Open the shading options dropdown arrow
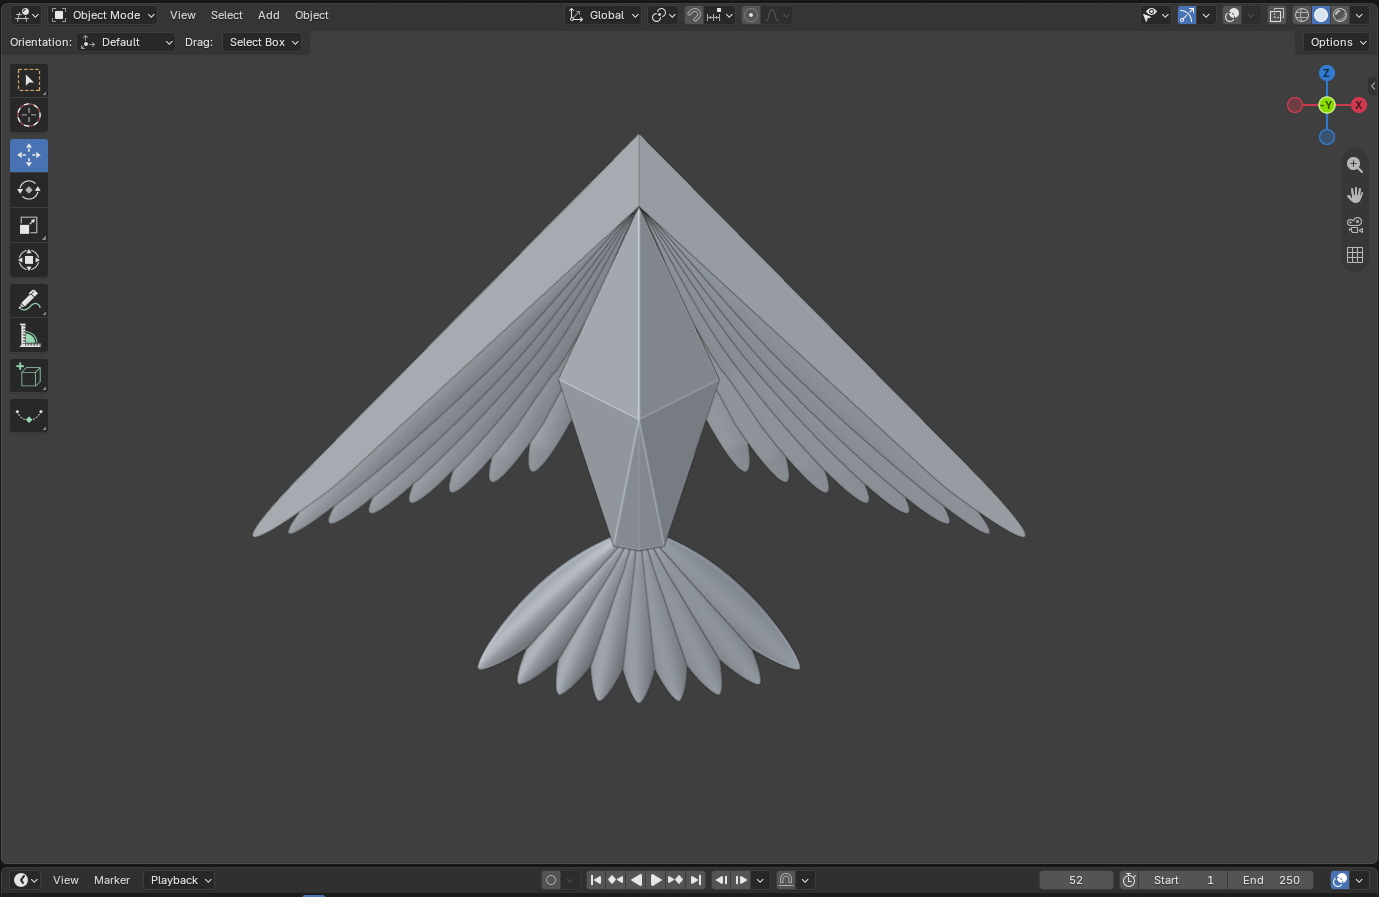1379x897 pixels. (x=1360, y=15)
